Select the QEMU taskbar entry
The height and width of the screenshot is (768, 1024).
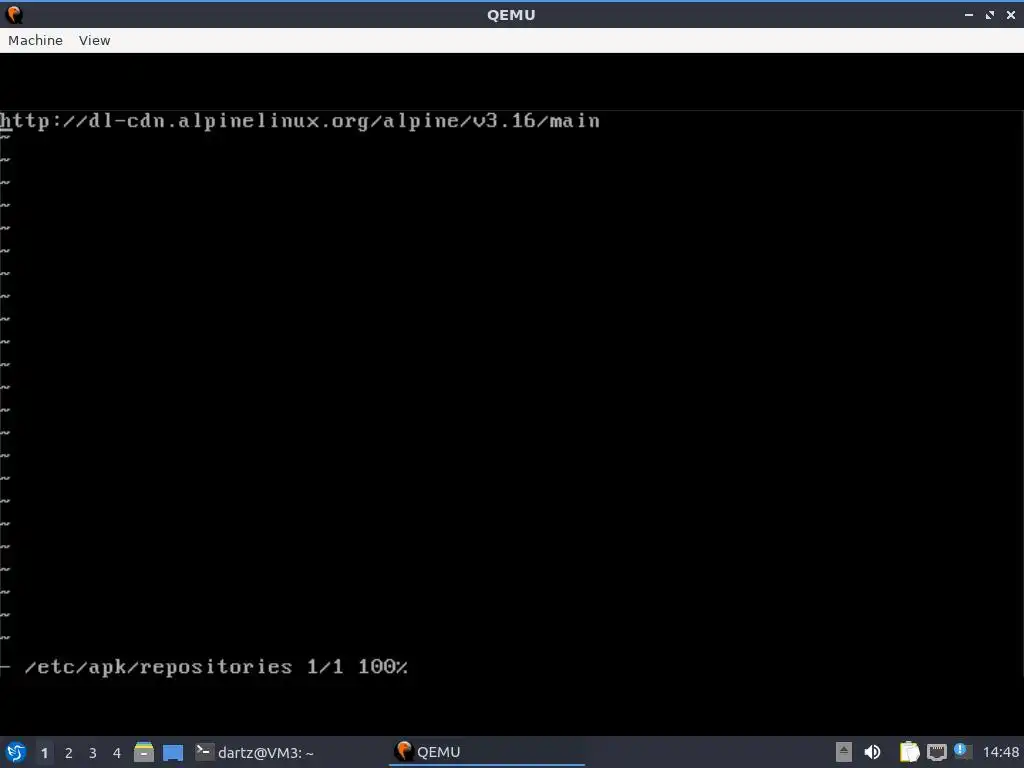(x=487, y=752)
